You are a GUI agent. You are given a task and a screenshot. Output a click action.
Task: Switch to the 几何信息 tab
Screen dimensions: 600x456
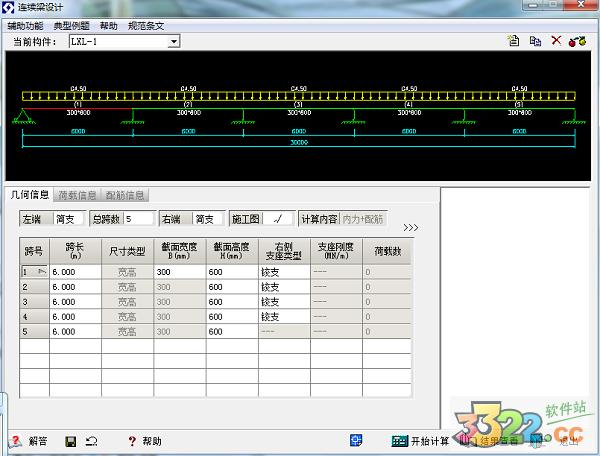pyautogui.click(x=30, y=195)
